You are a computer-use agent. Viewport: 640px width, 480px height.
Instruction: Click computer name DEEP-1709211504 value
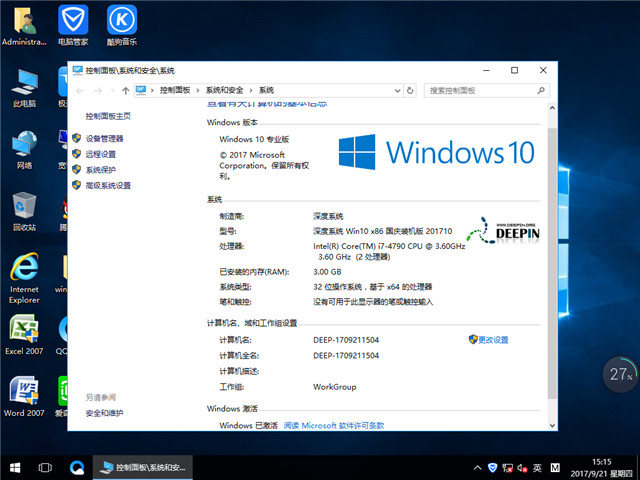click(346, 340)
